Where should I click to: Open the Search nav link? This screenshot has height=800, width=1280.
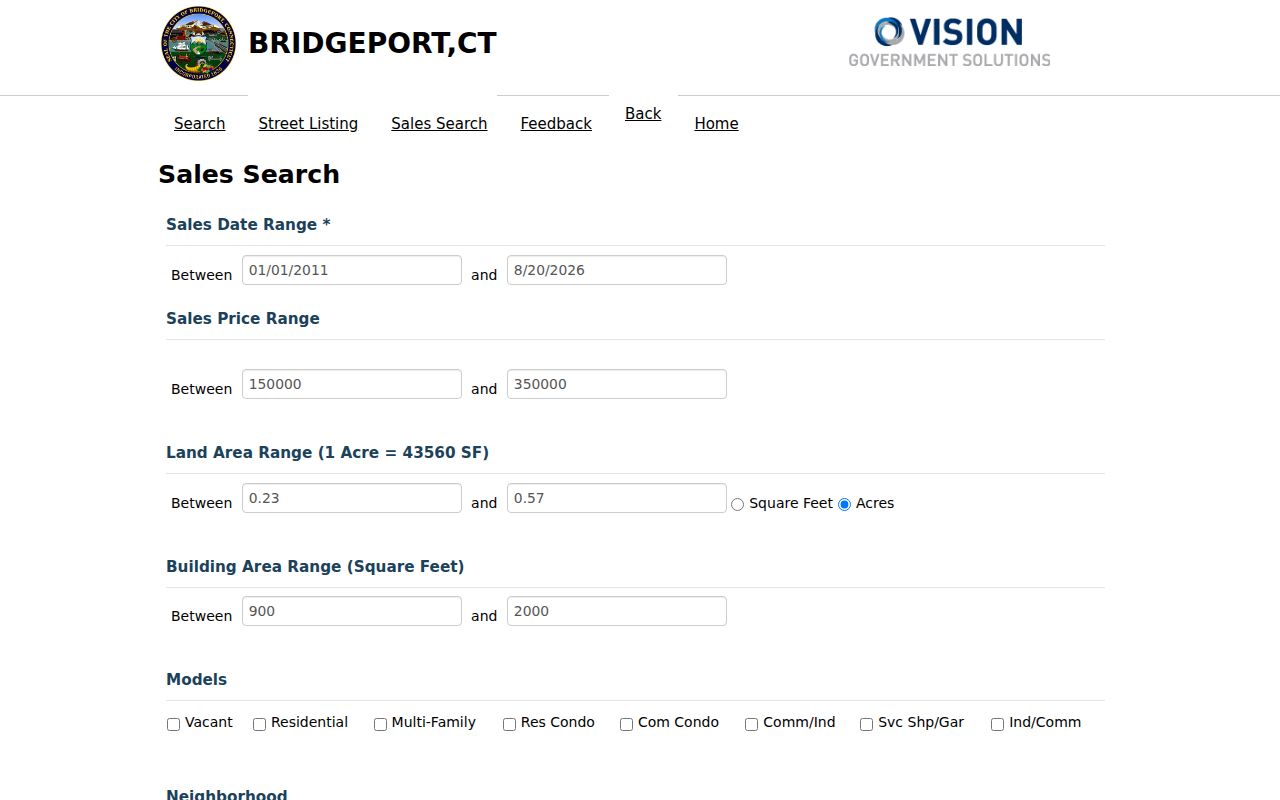199,123
